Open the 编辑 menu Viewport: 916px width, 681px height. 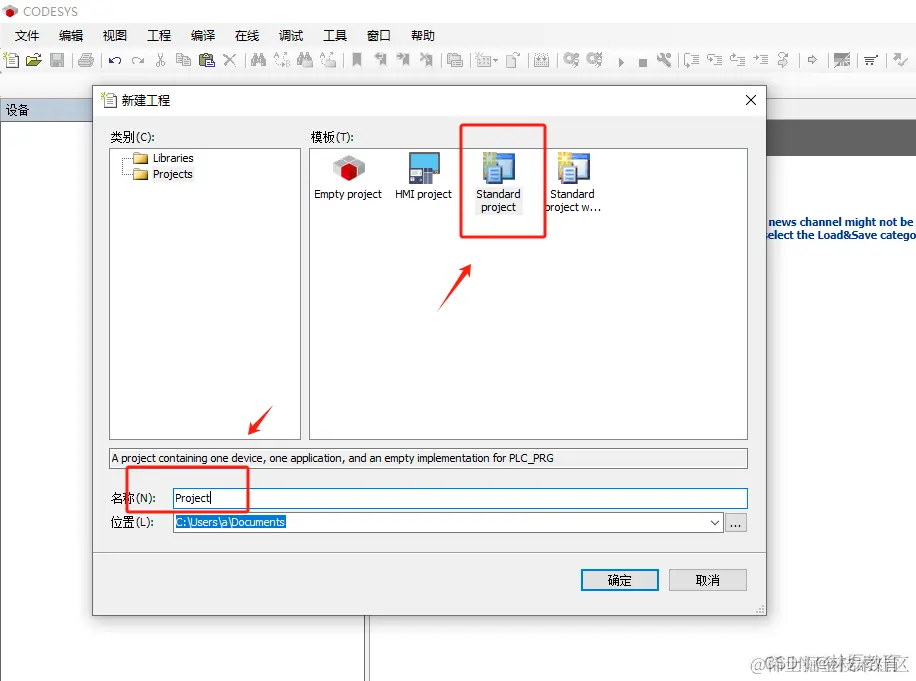click(x=71, y=36)
